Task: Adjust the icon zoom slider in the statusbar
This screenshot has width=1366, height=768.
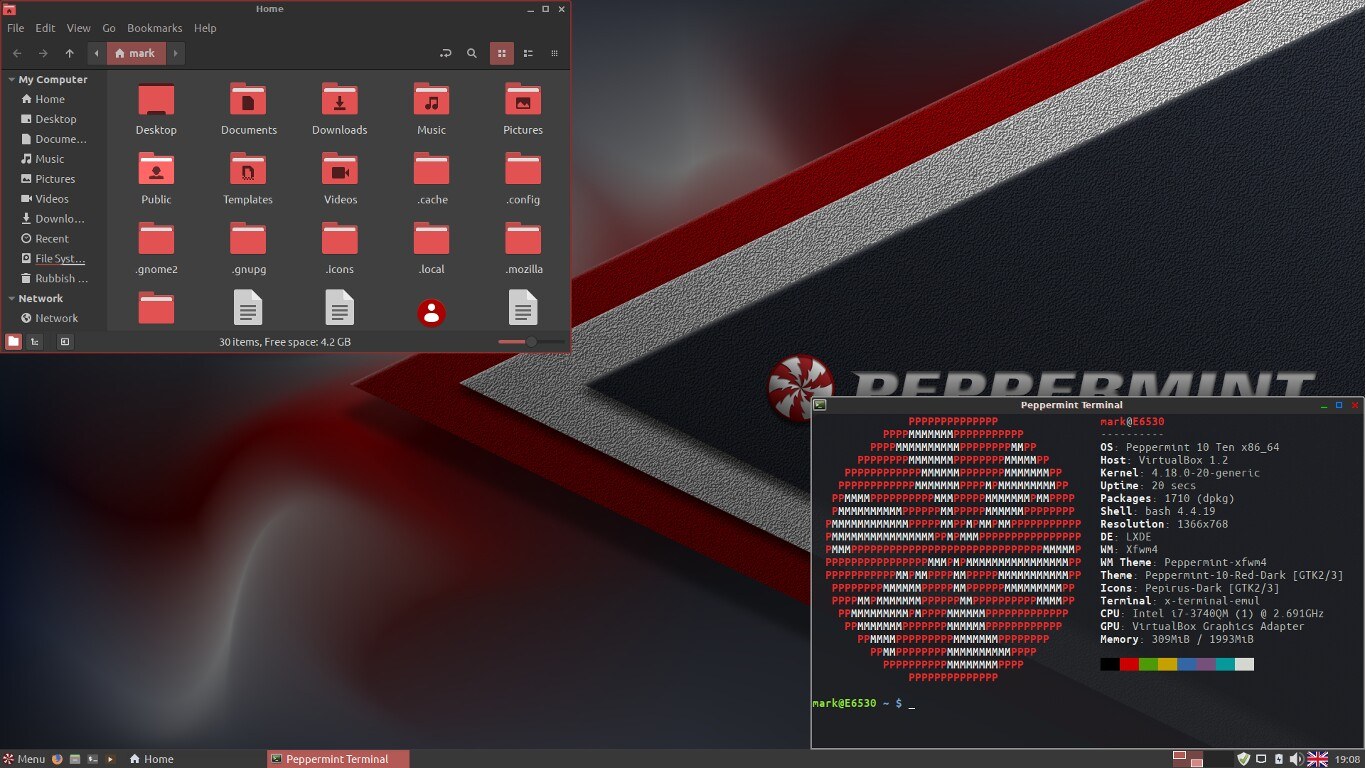Action: click(x=530, y=341)
